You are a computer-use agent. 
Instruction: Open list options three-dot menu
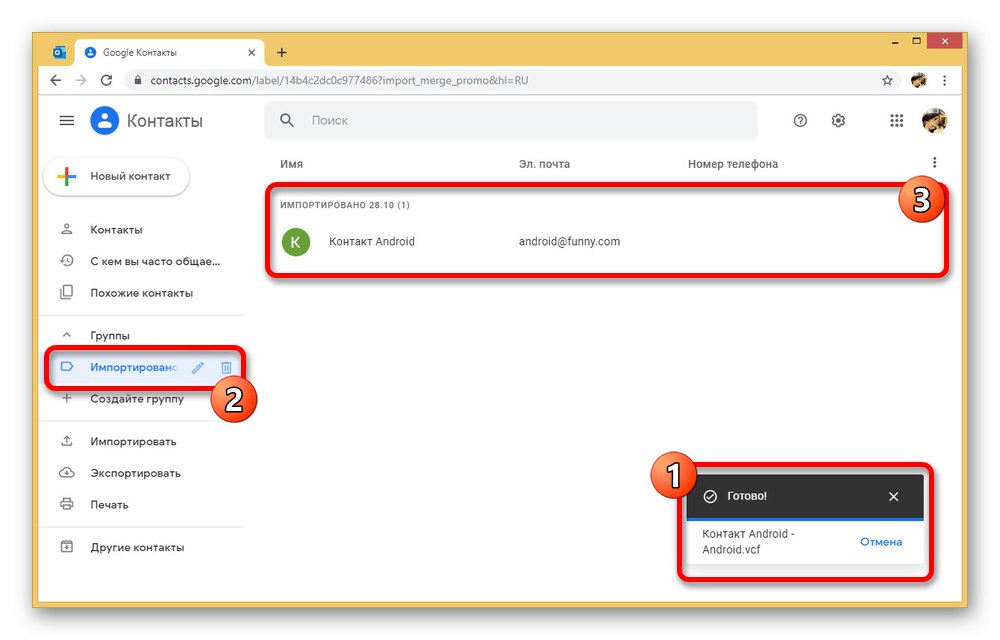click(934, 163)
